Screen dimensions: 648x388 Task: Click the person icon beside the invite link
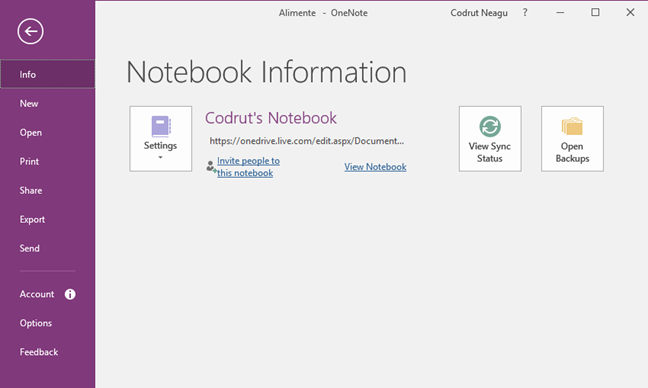[211, 167]
